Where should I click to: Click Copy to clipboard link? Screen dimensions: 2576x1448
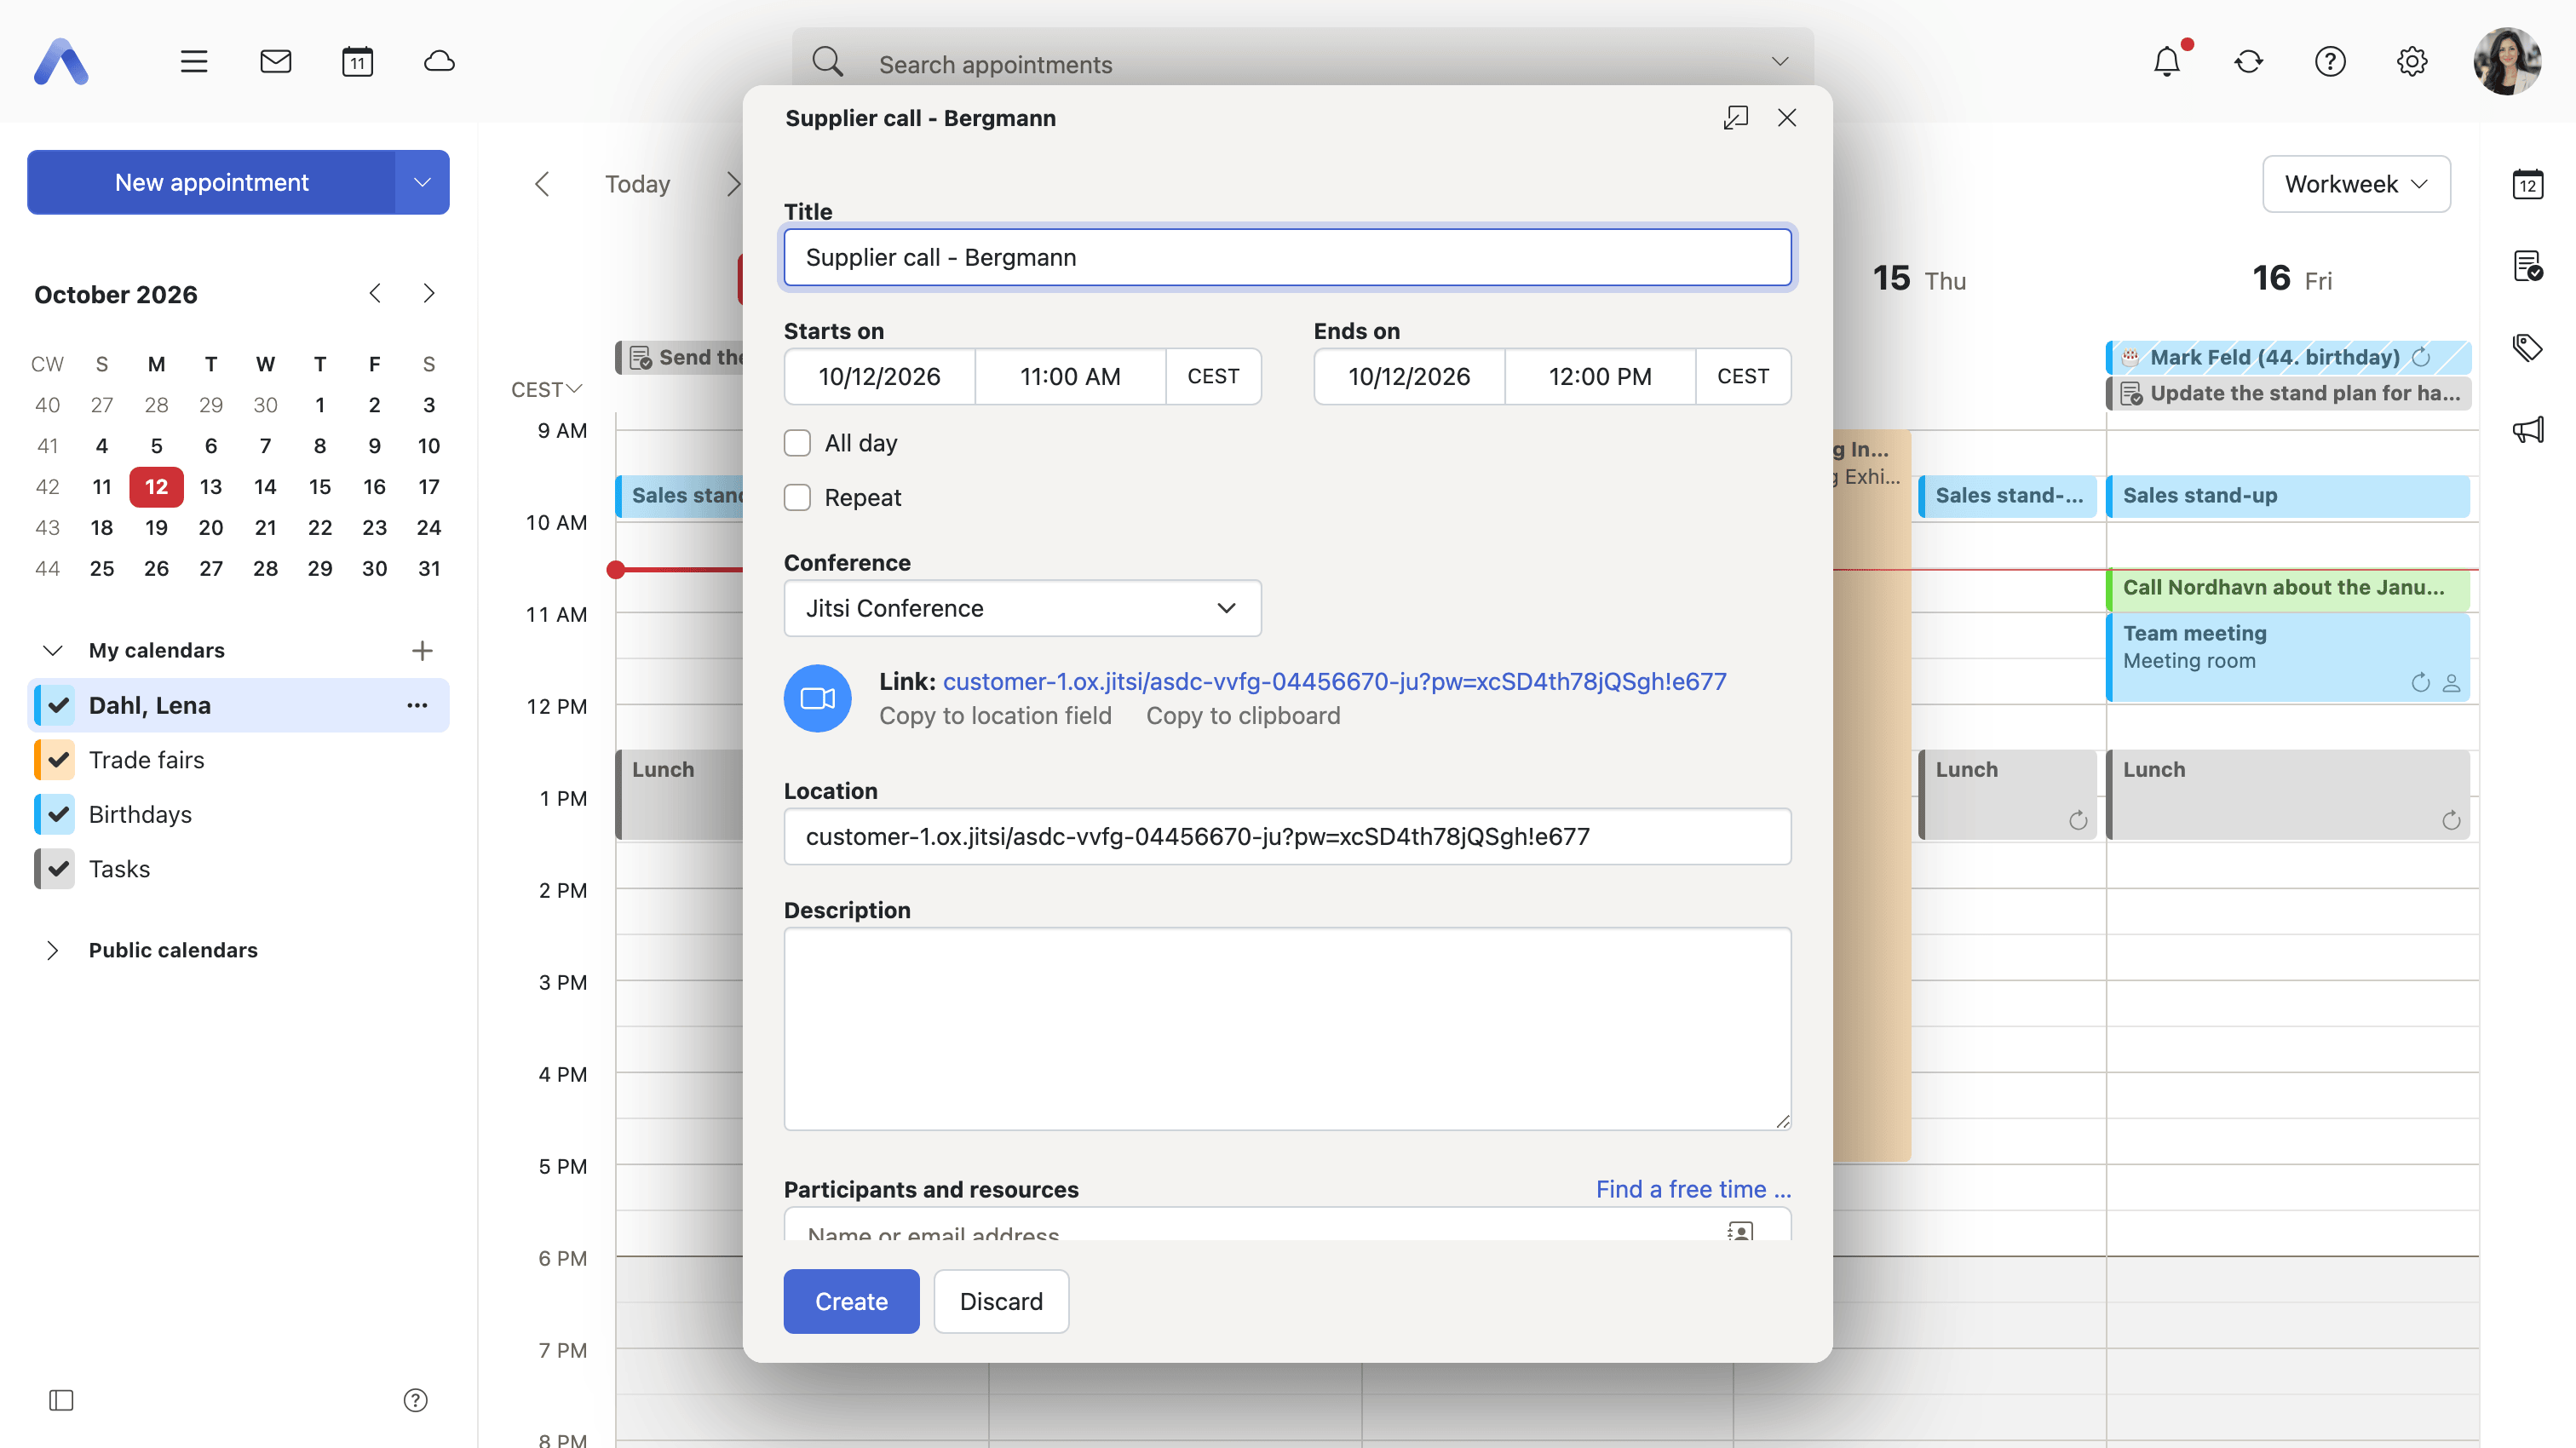[x=1243, y=716]
